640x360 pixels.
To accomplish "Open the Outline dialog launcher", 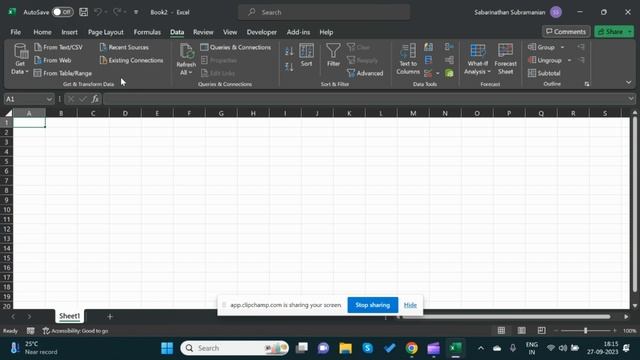I will [x=587, y=84].
